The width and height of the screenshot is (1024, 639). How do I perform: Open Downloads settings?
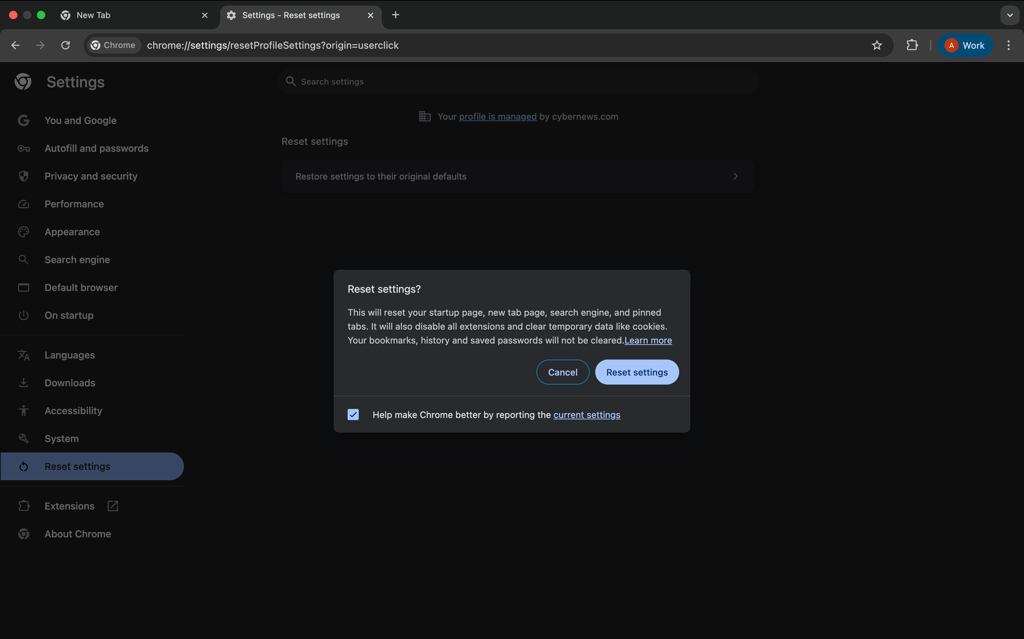(x=70, y=383)
